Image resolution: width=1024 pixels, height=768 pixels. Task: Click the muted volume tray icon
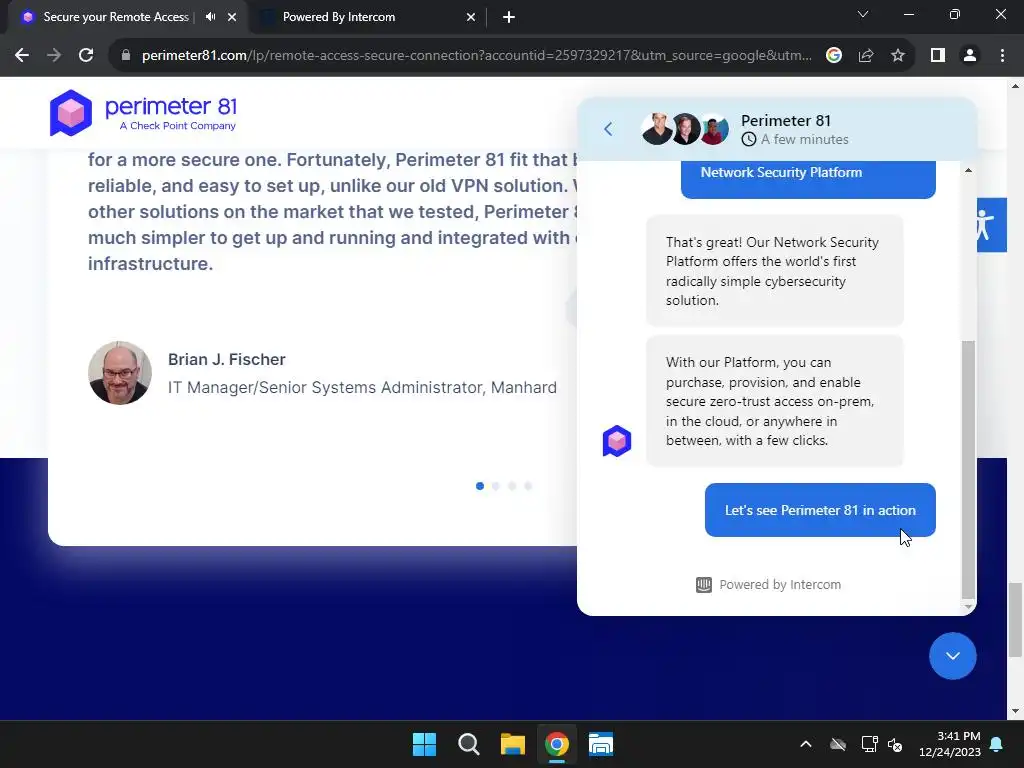pyautogui.click(x=895, y=744)
